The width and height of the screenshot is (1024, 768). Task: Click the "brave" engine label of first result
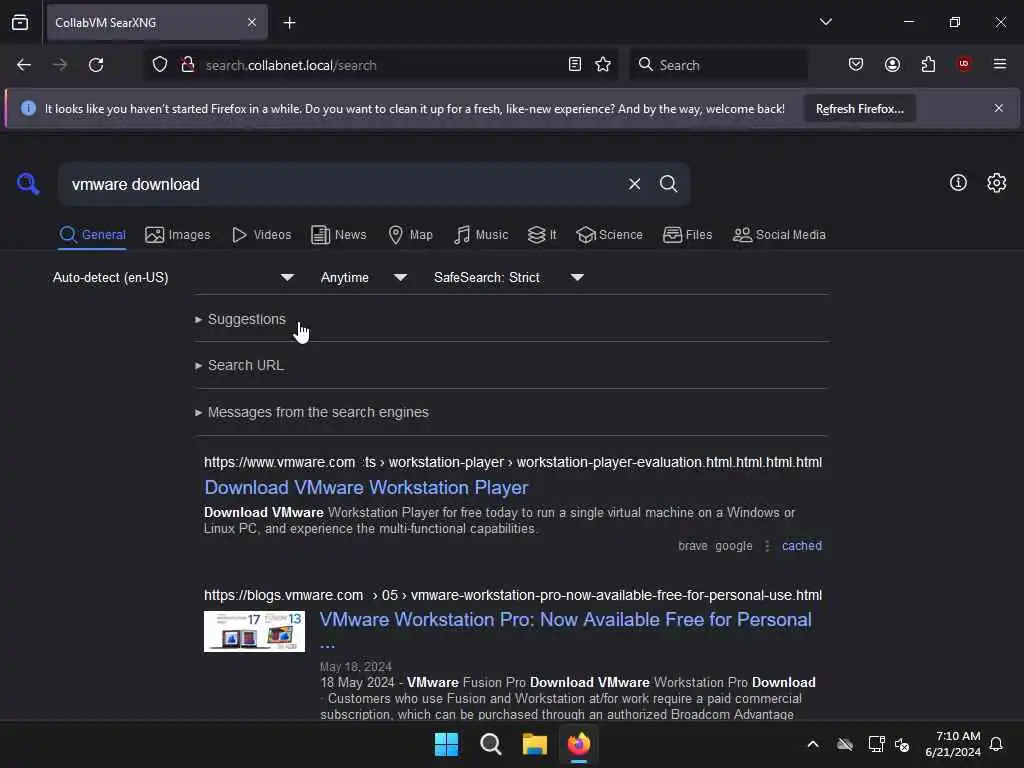point(692,546)
